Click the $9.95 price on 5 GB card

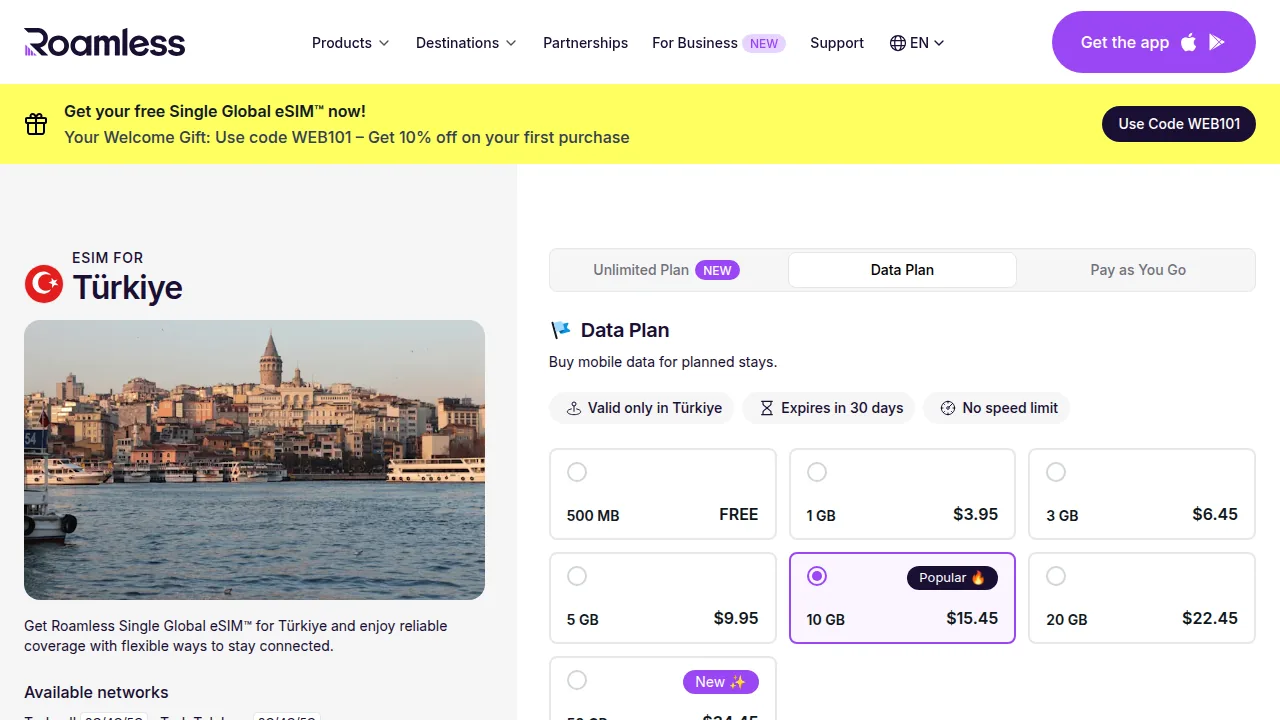pos(736,618)
